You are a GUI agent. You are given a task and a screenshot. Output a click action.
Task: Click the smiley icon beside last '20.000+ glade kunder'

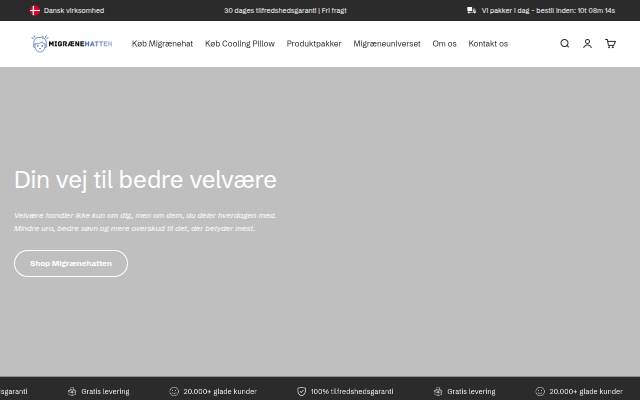click(540, 391)
